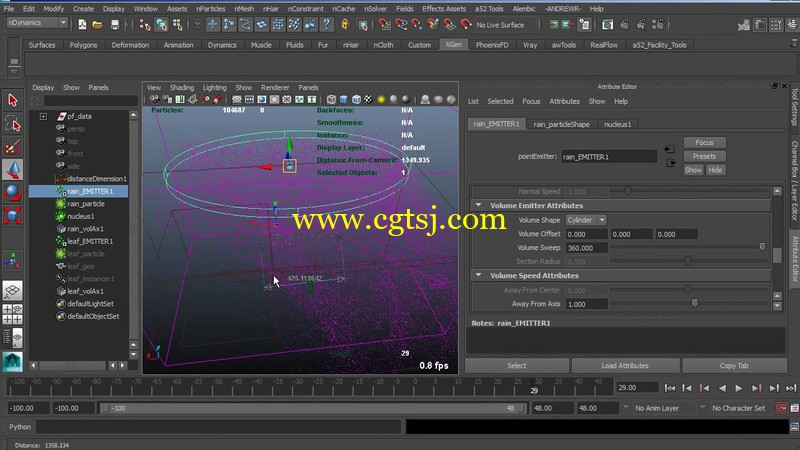
Task: Go to start of playback range
Action: click(669, 388)
